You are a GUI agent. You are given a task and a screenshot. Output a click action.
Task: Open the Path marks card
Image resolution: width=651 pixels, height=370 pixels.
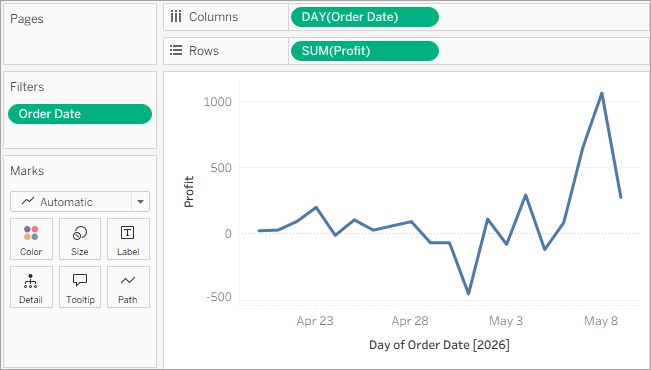coord(128,287)
